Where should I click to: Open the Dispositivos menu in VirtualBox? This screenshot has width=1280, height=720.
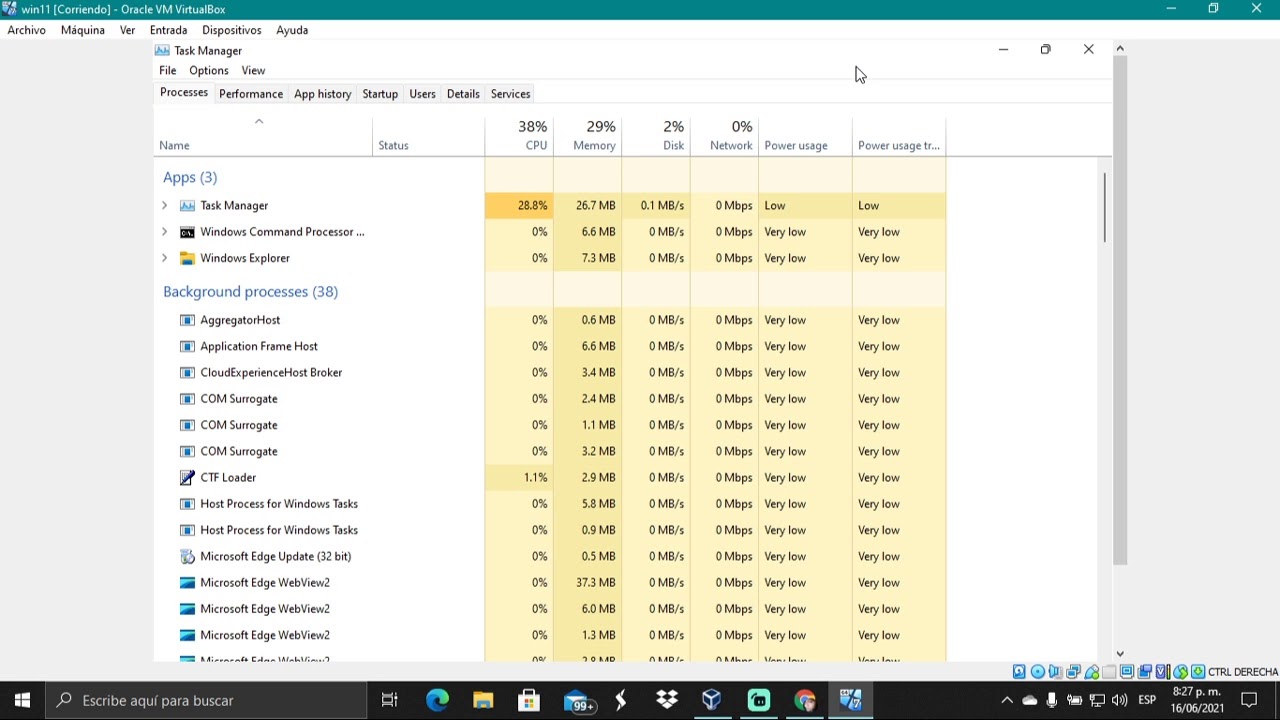tap(231, 30)
